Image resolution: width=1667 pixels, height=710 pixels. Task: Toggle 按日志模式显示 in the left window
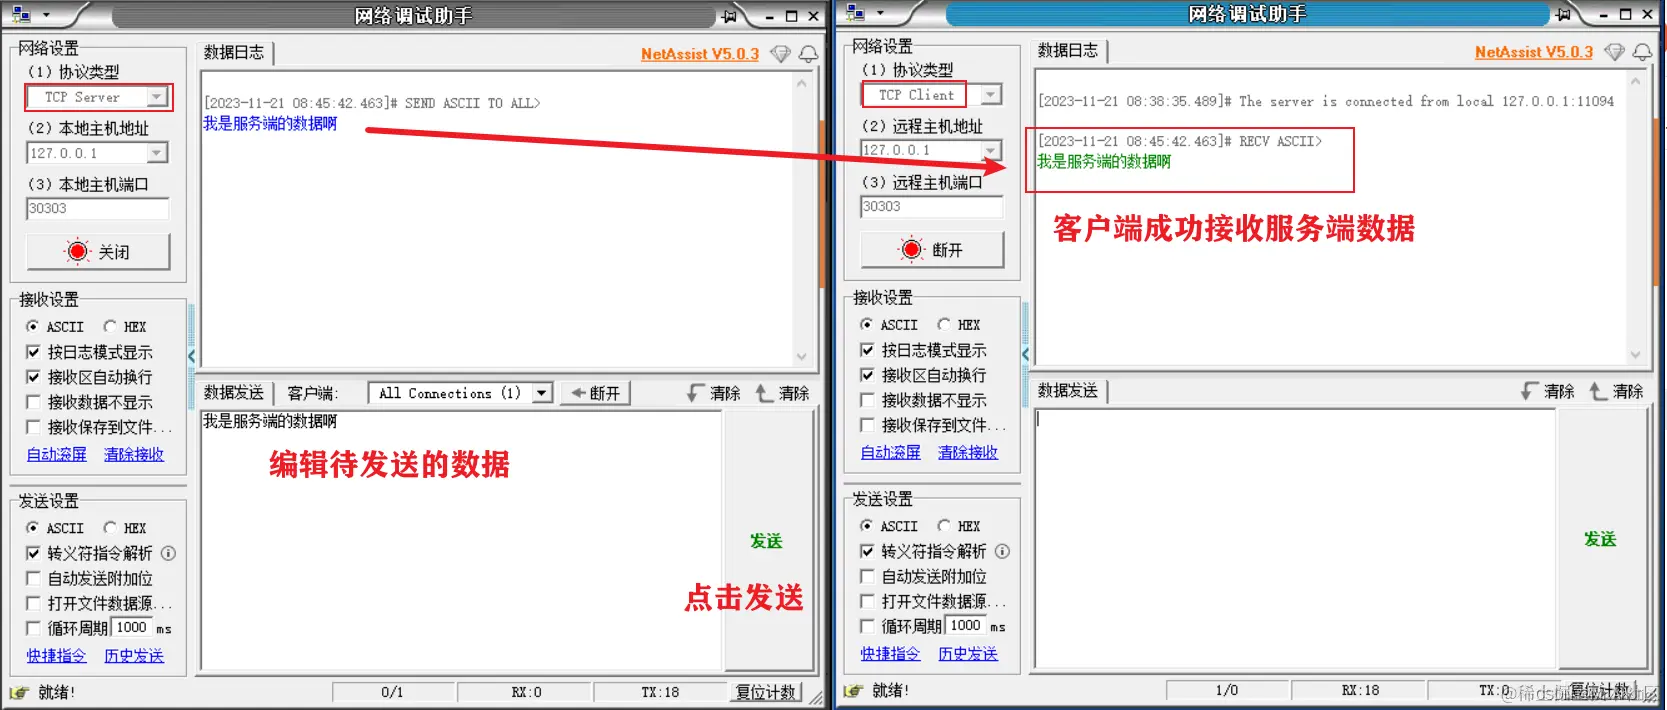pos(33,352)
